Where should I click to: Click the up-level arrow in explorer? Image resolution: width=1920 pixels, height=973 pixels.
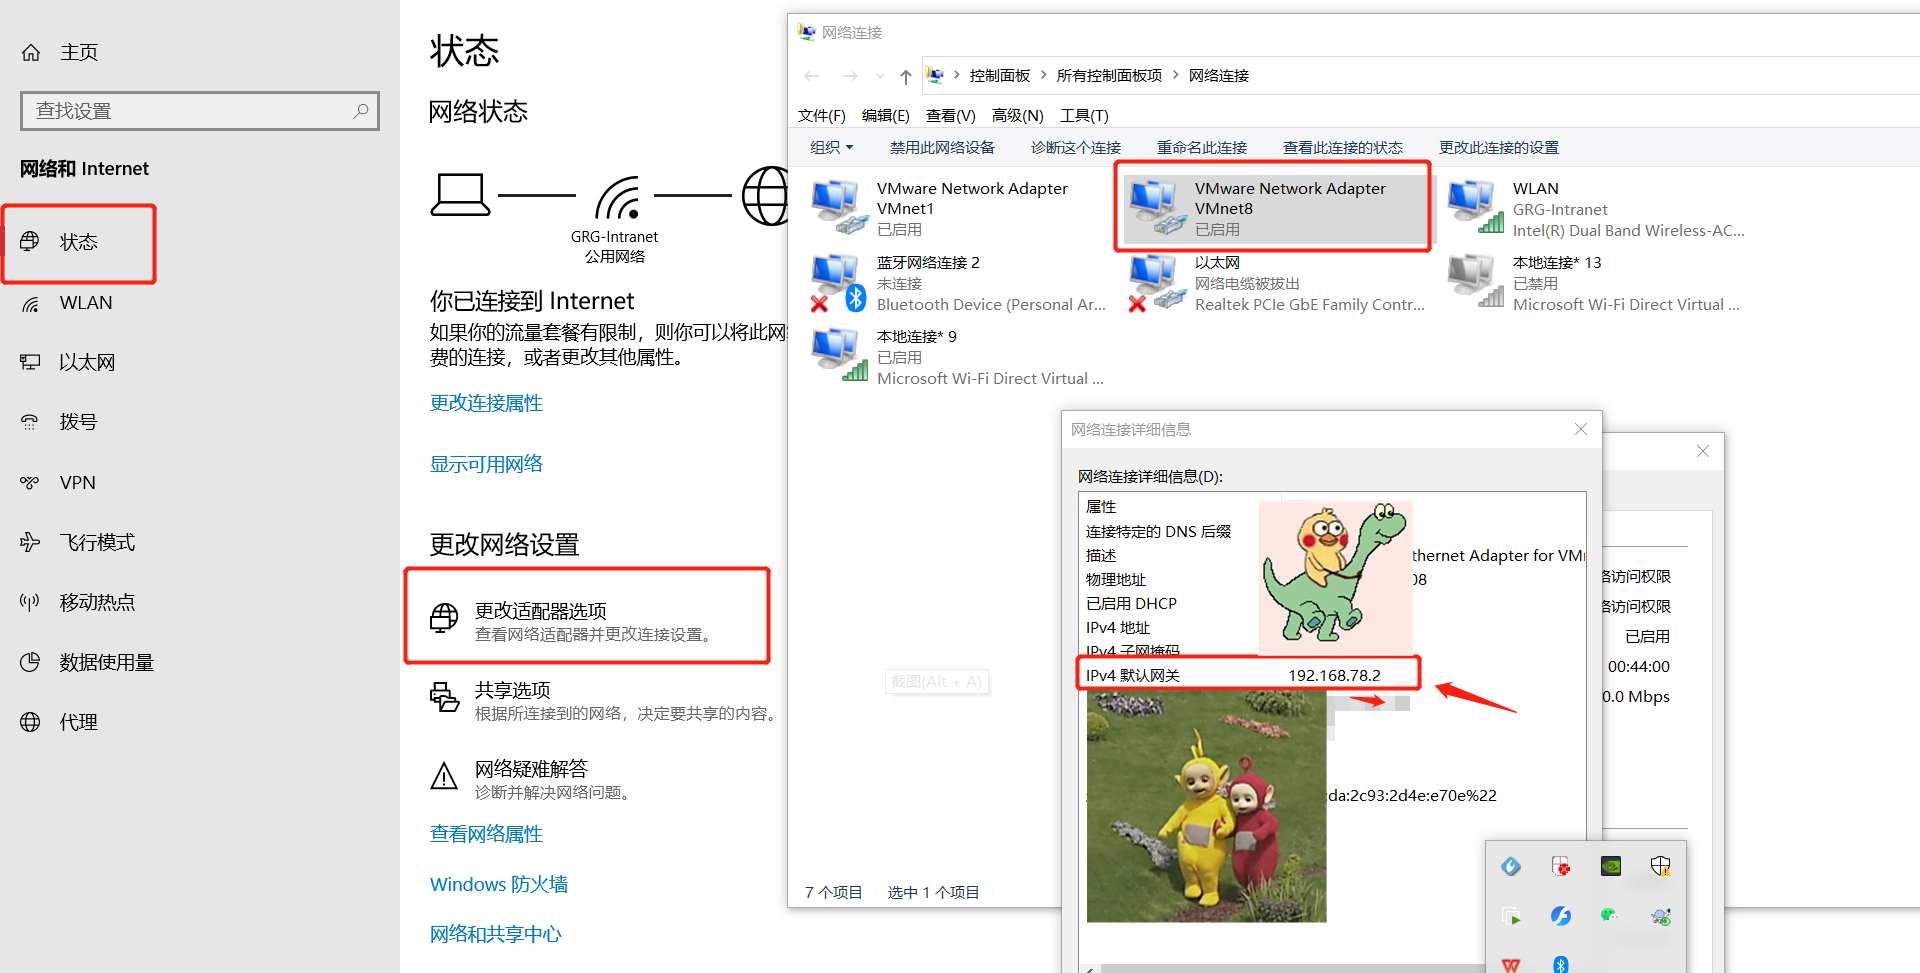tap(906, 76)
